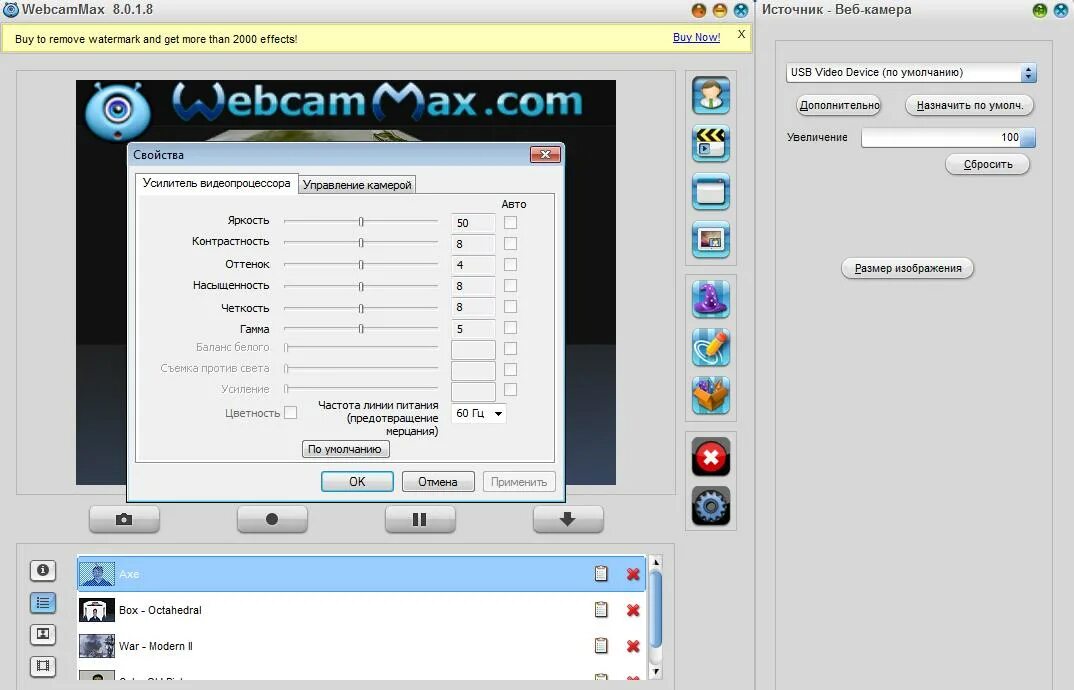Select the doodle pencil tool icon
The width and height of the screenshot is (1074, 690).
click(710, 347)
